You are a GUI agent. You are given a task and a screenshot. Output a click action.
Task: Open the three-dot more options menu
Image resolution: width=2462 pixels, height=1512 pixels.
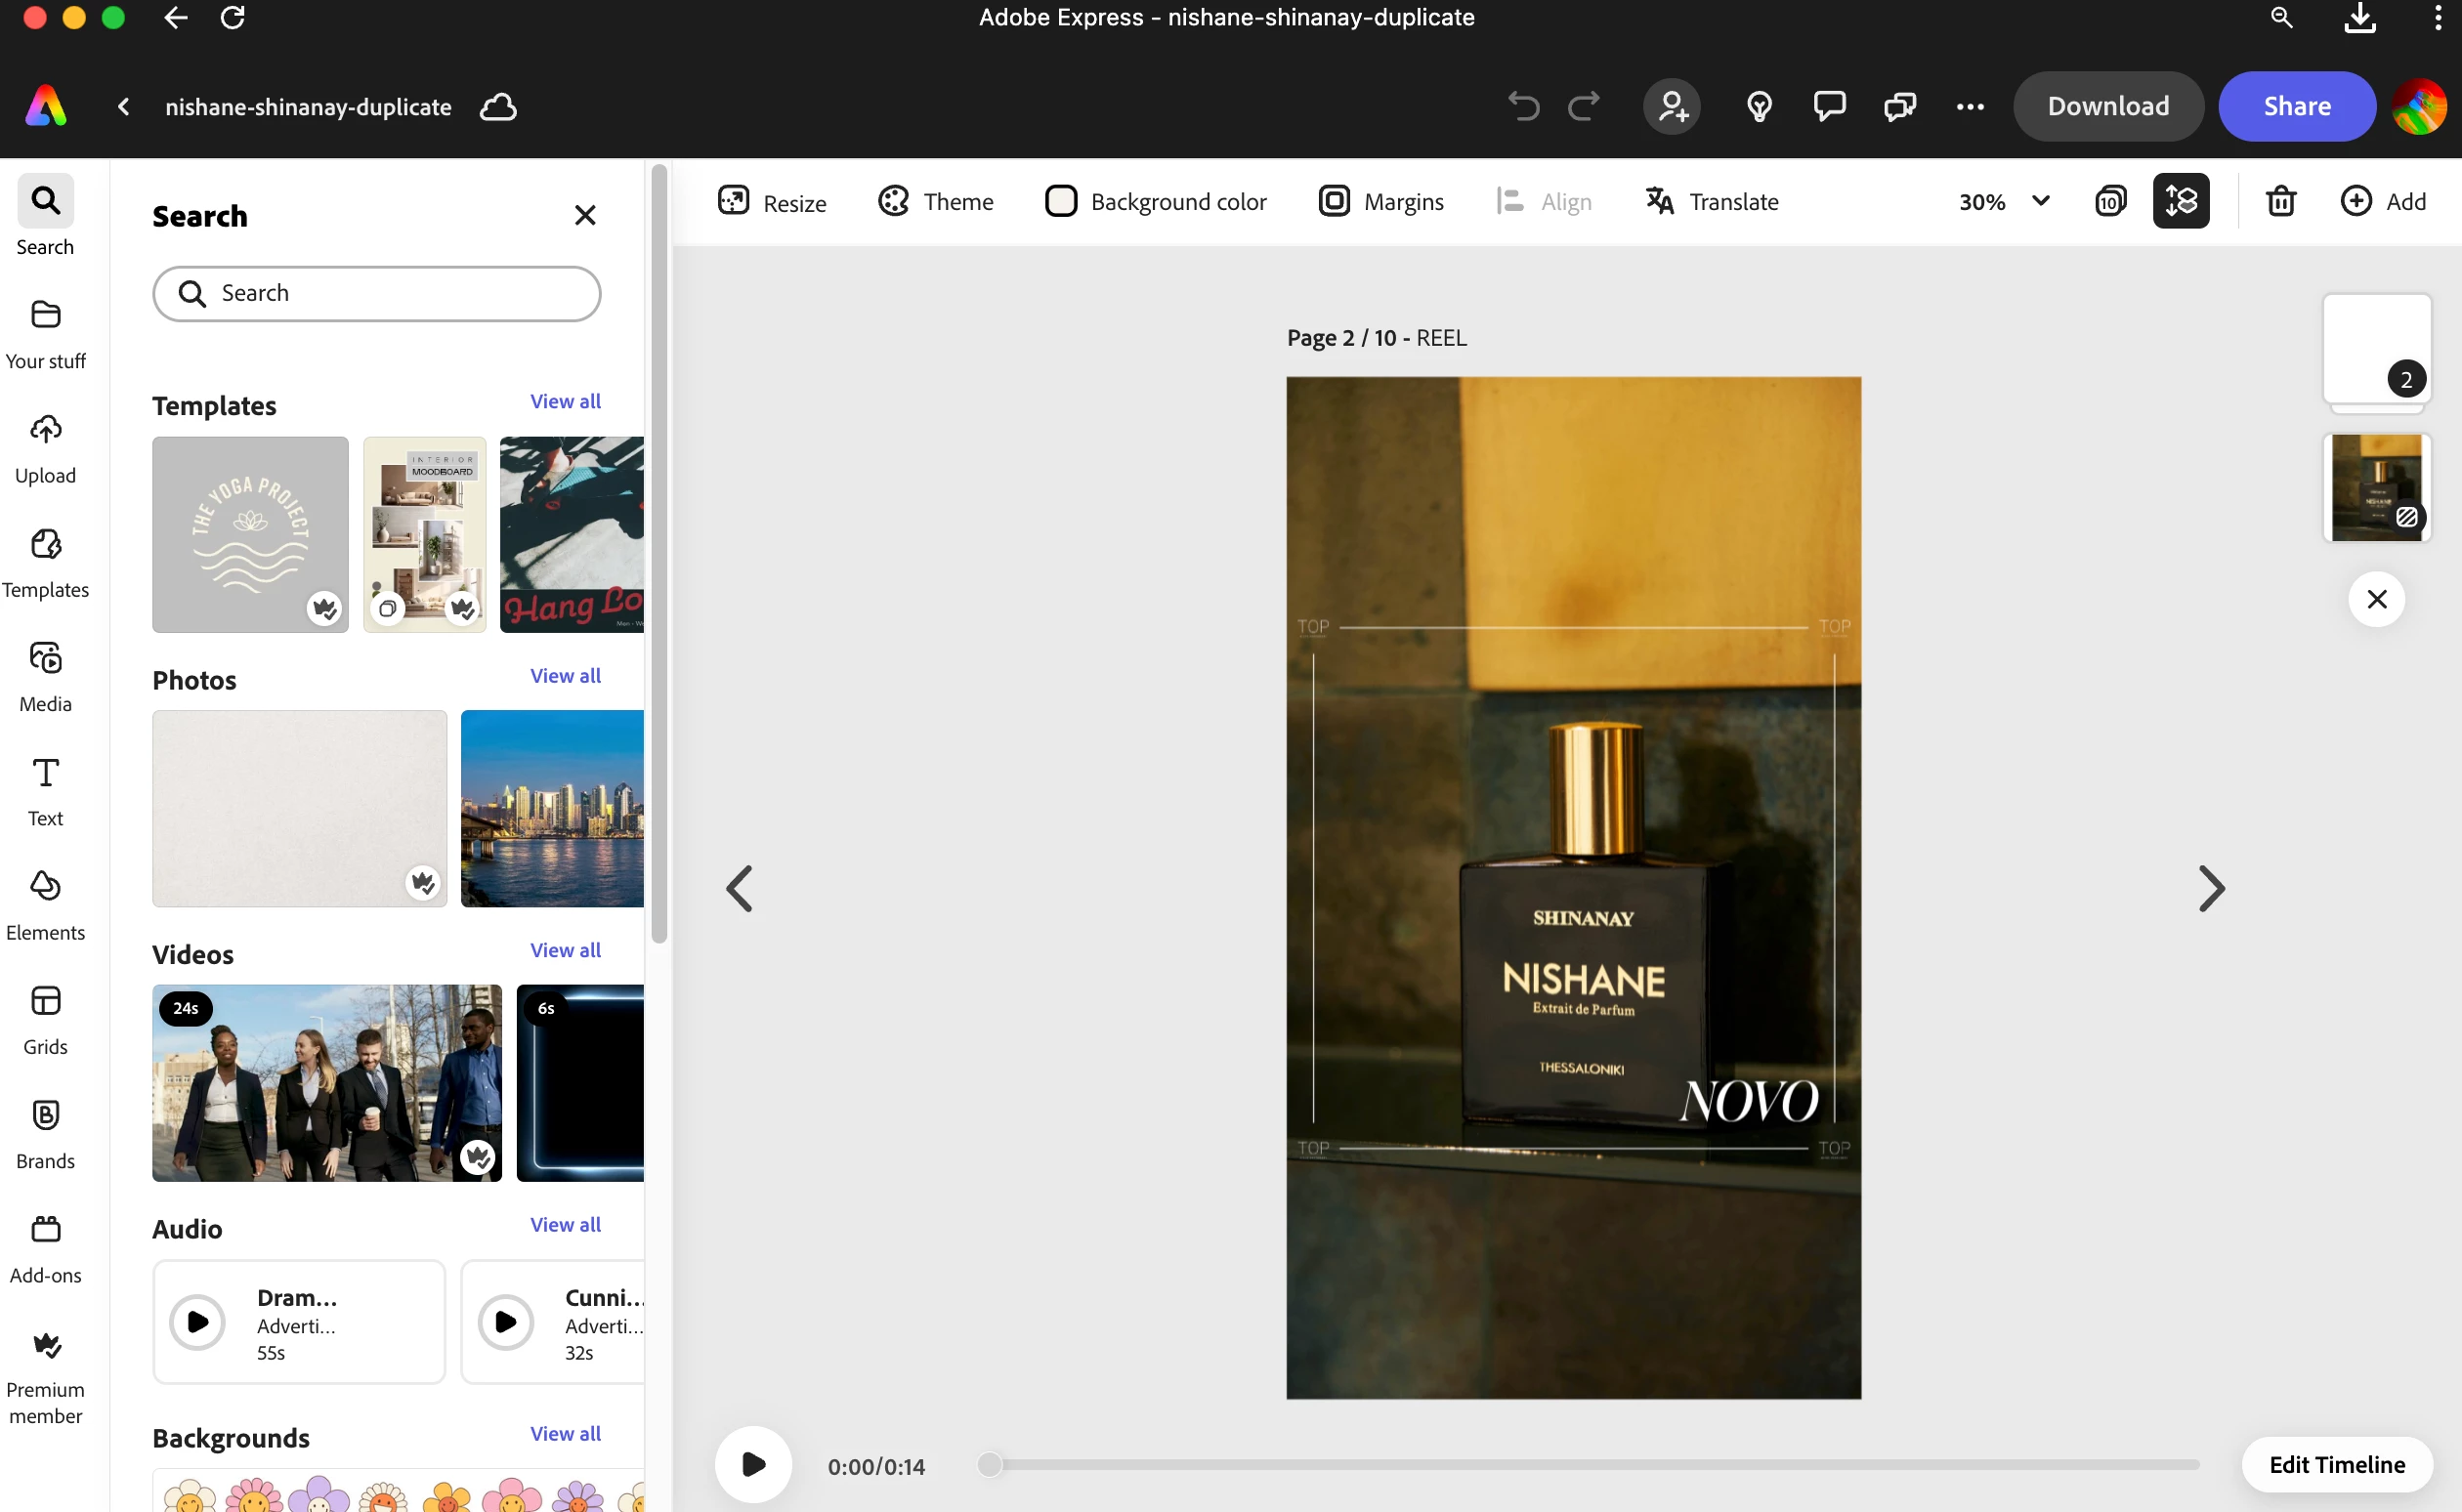[x=1969, y=106]
